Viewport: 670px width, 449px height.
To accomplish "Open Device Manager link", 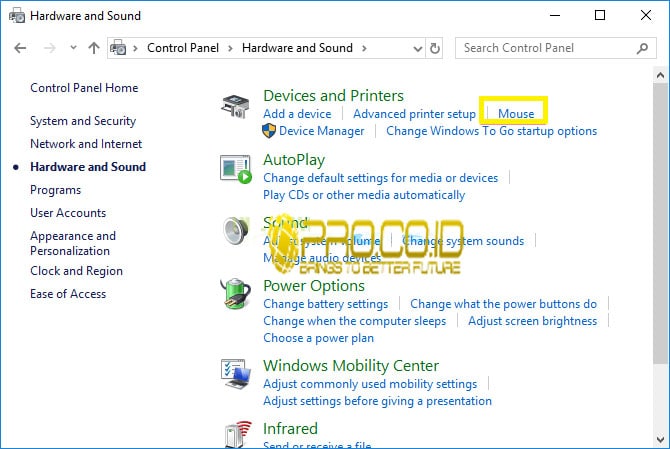I will (322, 131).
